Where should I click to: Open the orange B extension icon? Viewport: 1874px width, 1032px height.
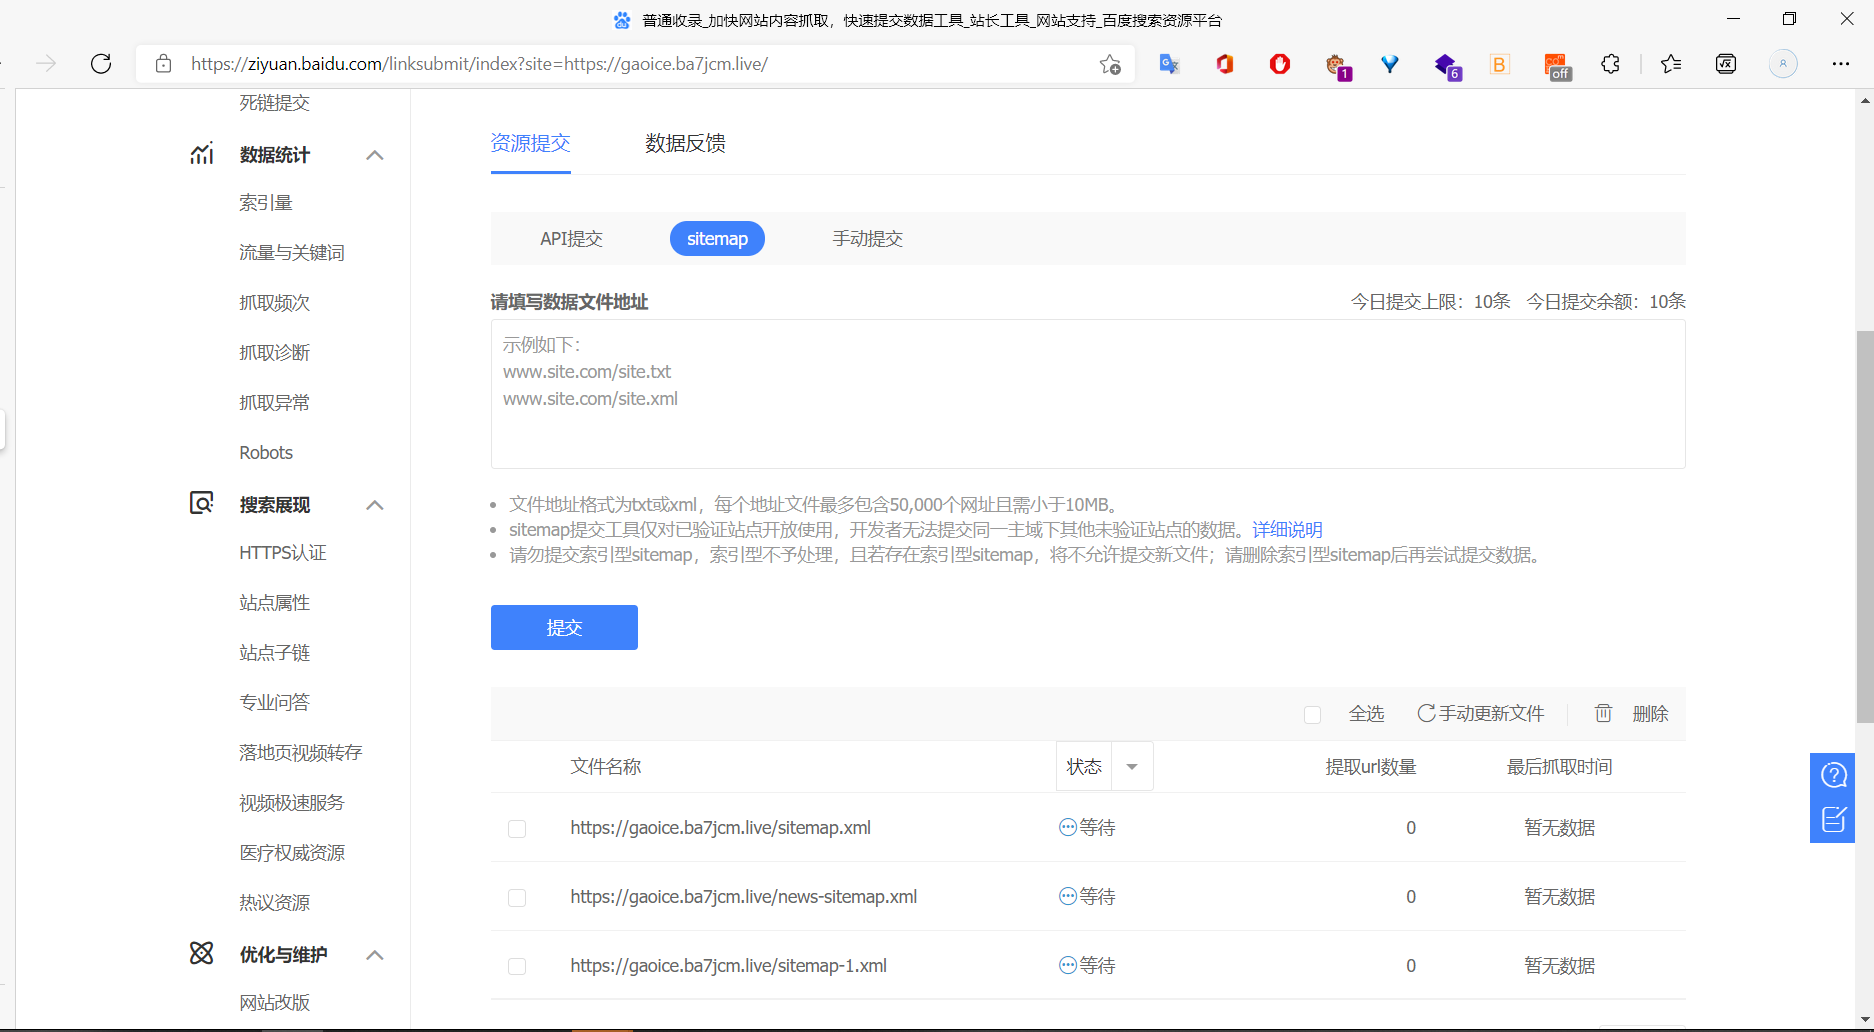[1499, 64]
